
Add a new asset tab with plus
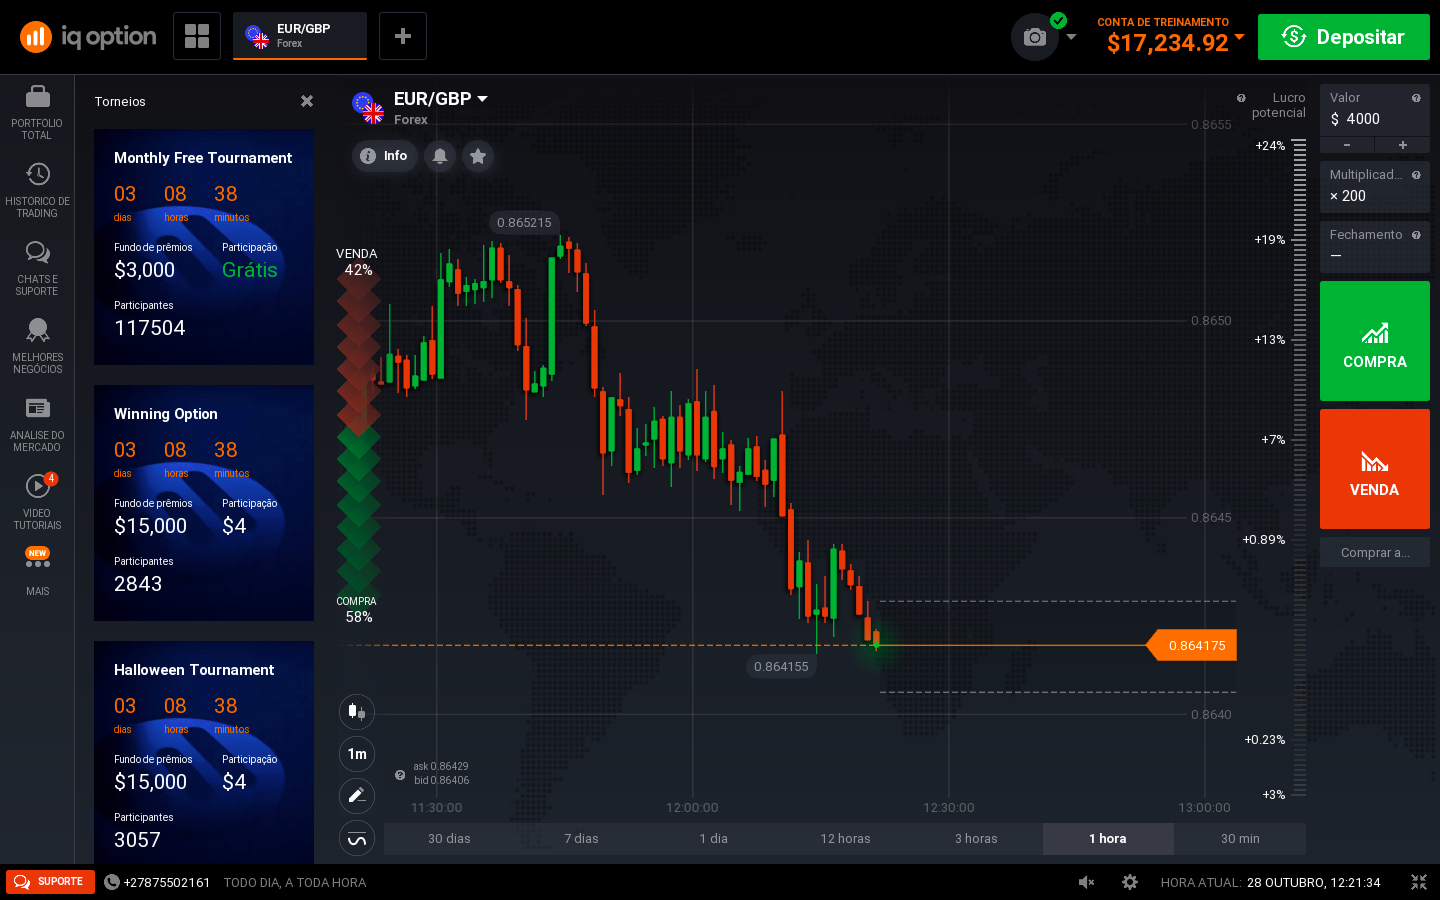point(403,36)
